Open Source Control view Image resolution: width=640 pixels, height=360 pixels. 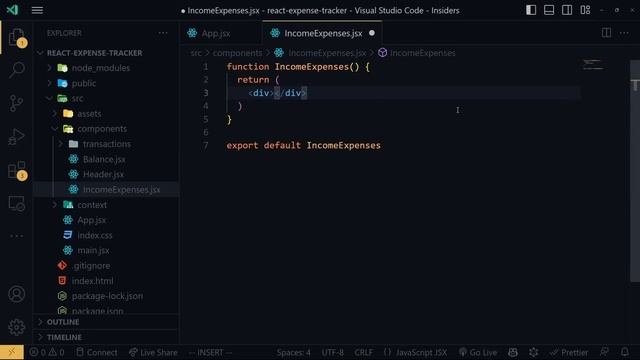pos(16,103)
